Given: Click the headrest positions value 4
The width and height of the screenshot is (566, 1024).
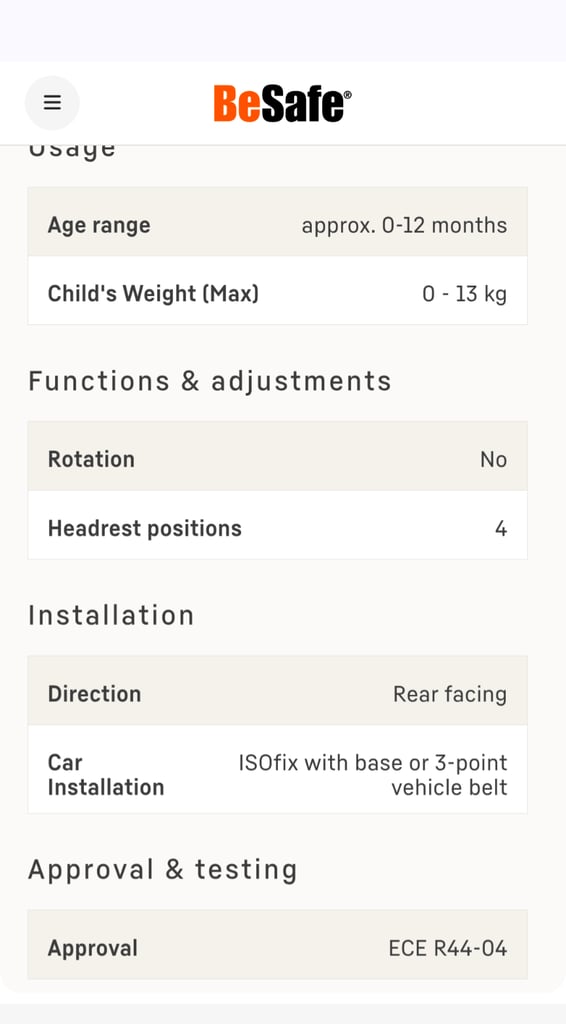Looking at the screenshot, I should (501, 528).
